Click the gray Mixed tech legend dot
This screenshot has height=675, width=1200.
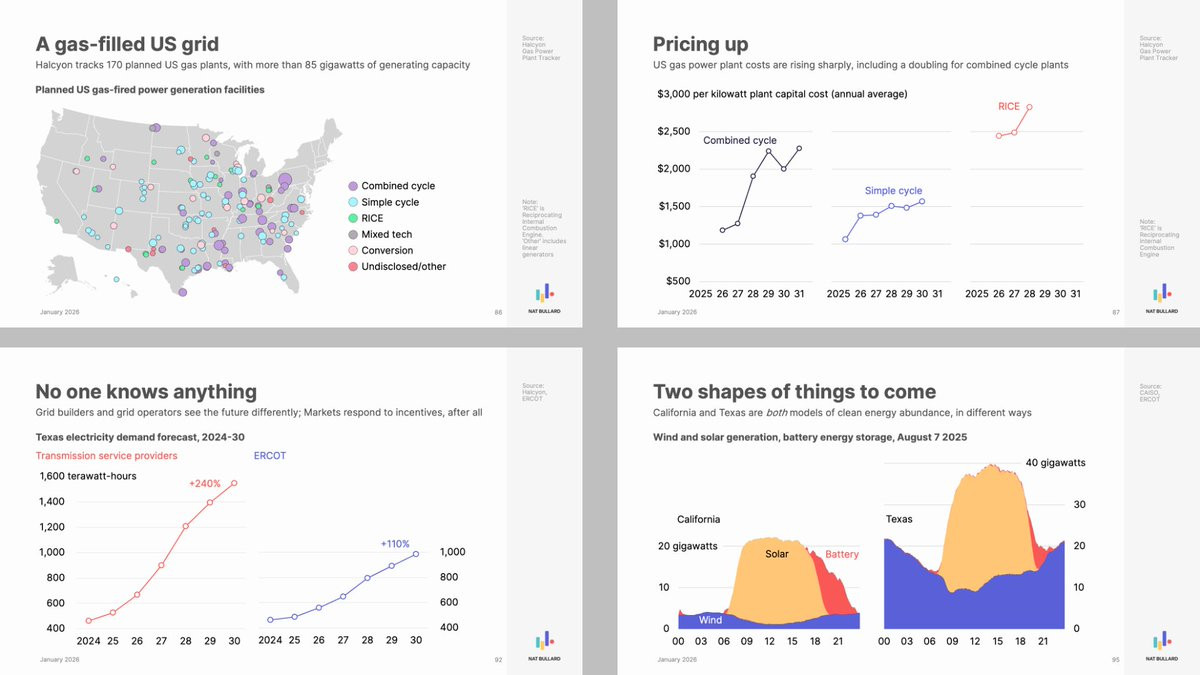tap(353, 234)
